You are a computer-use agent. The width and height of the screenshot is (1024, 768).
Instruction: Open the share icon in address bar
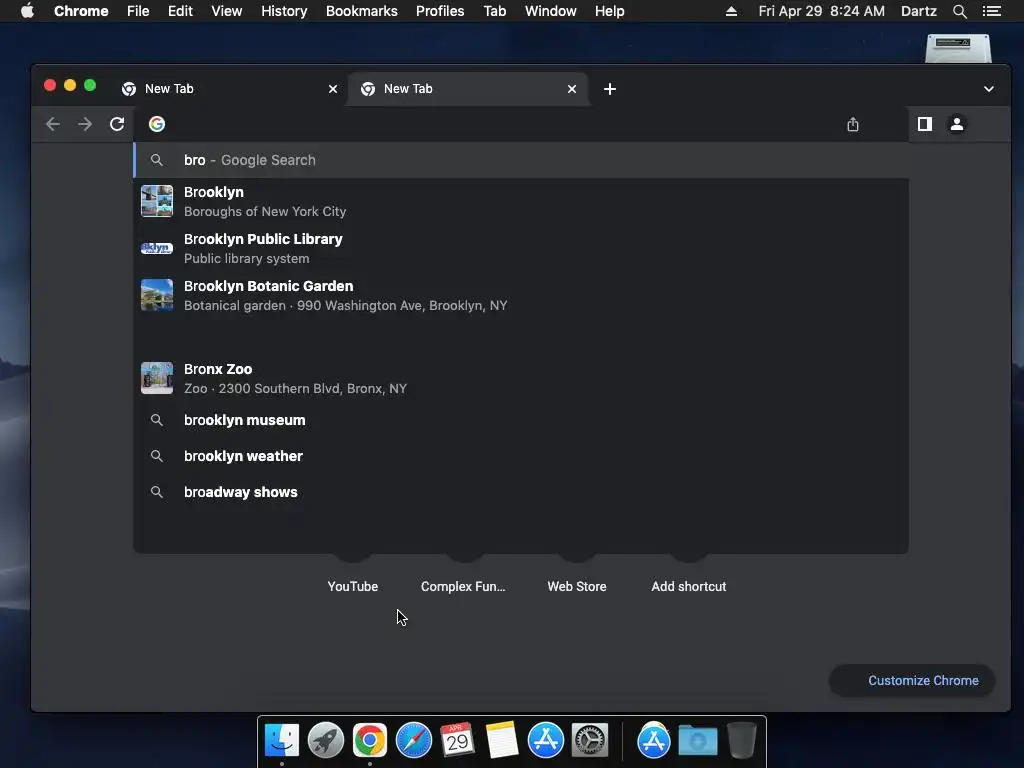[x=853, y=124]
